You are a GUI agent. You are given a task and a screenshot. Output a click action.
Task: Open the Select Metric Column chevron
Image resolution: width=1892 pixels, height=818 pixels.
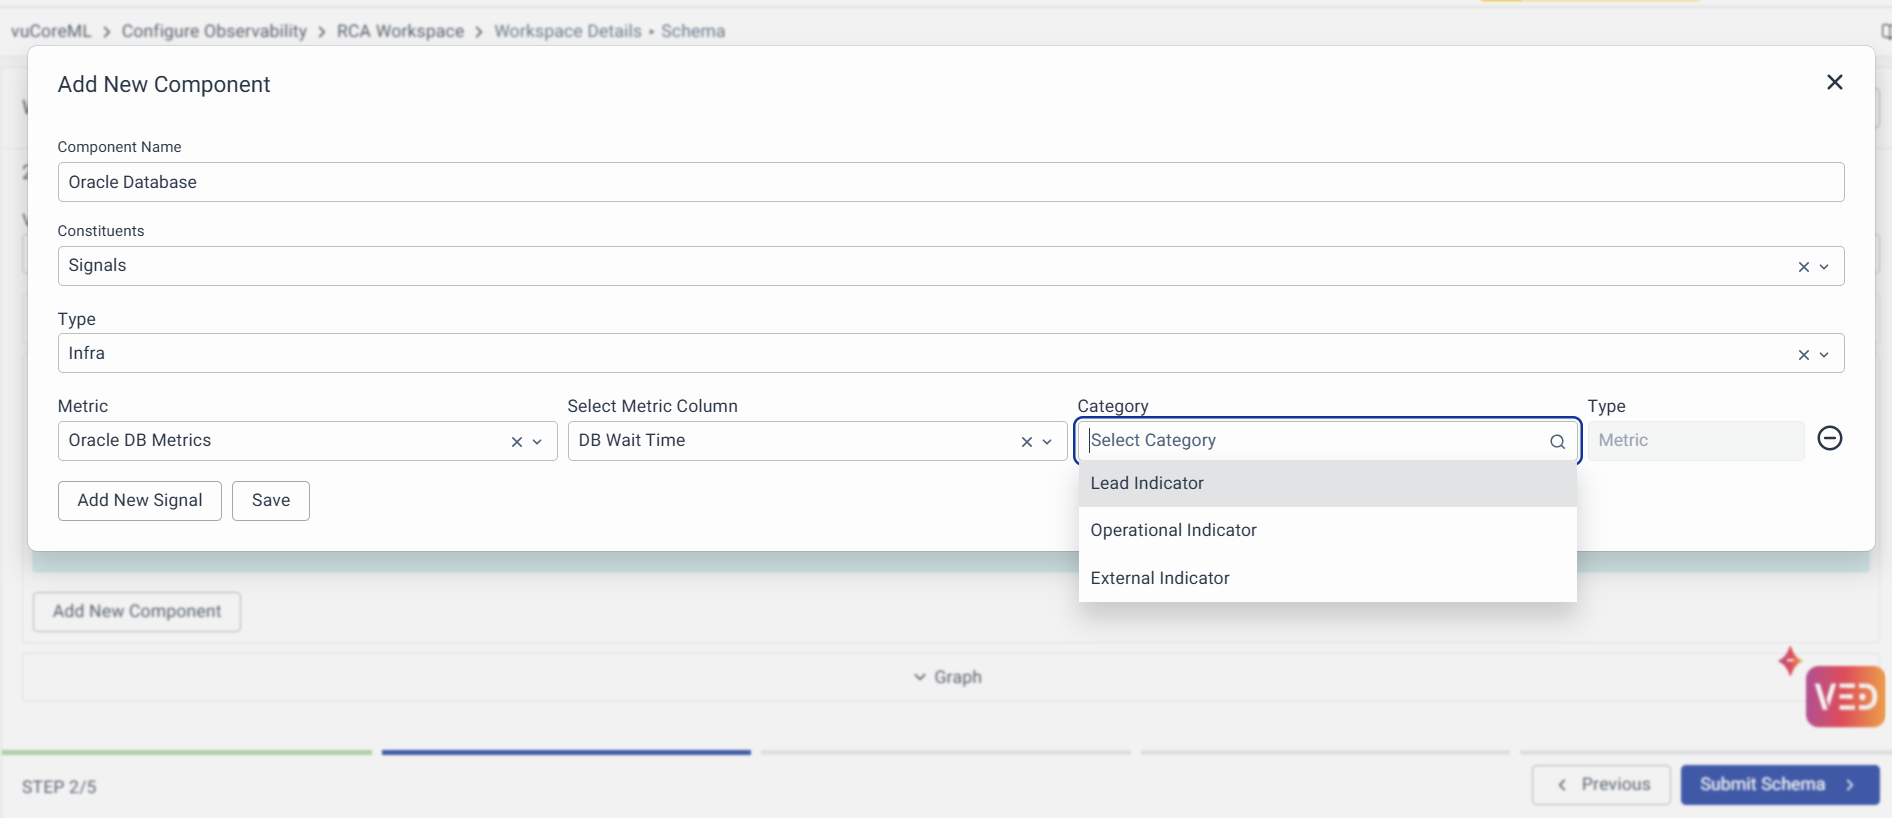click(1047, 442)
